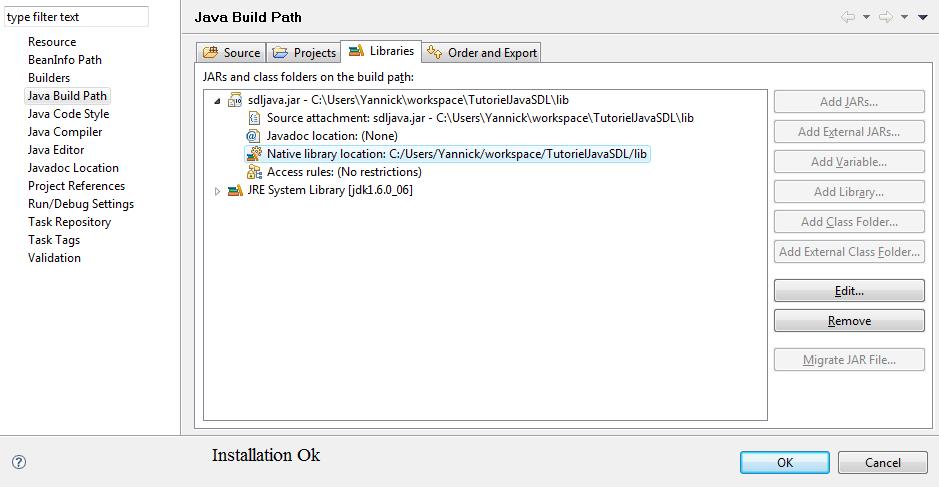Click the JRE System Library icon
Viewport: 939px width, 487px height.
tap(235, 190)
